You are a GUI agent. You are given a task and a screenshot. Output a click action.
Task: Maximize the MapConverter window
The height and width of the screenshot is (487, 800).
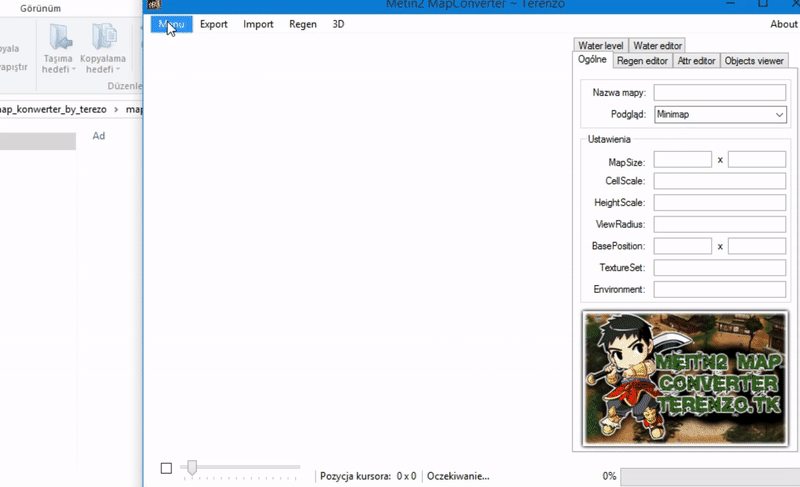click(763, 4)
